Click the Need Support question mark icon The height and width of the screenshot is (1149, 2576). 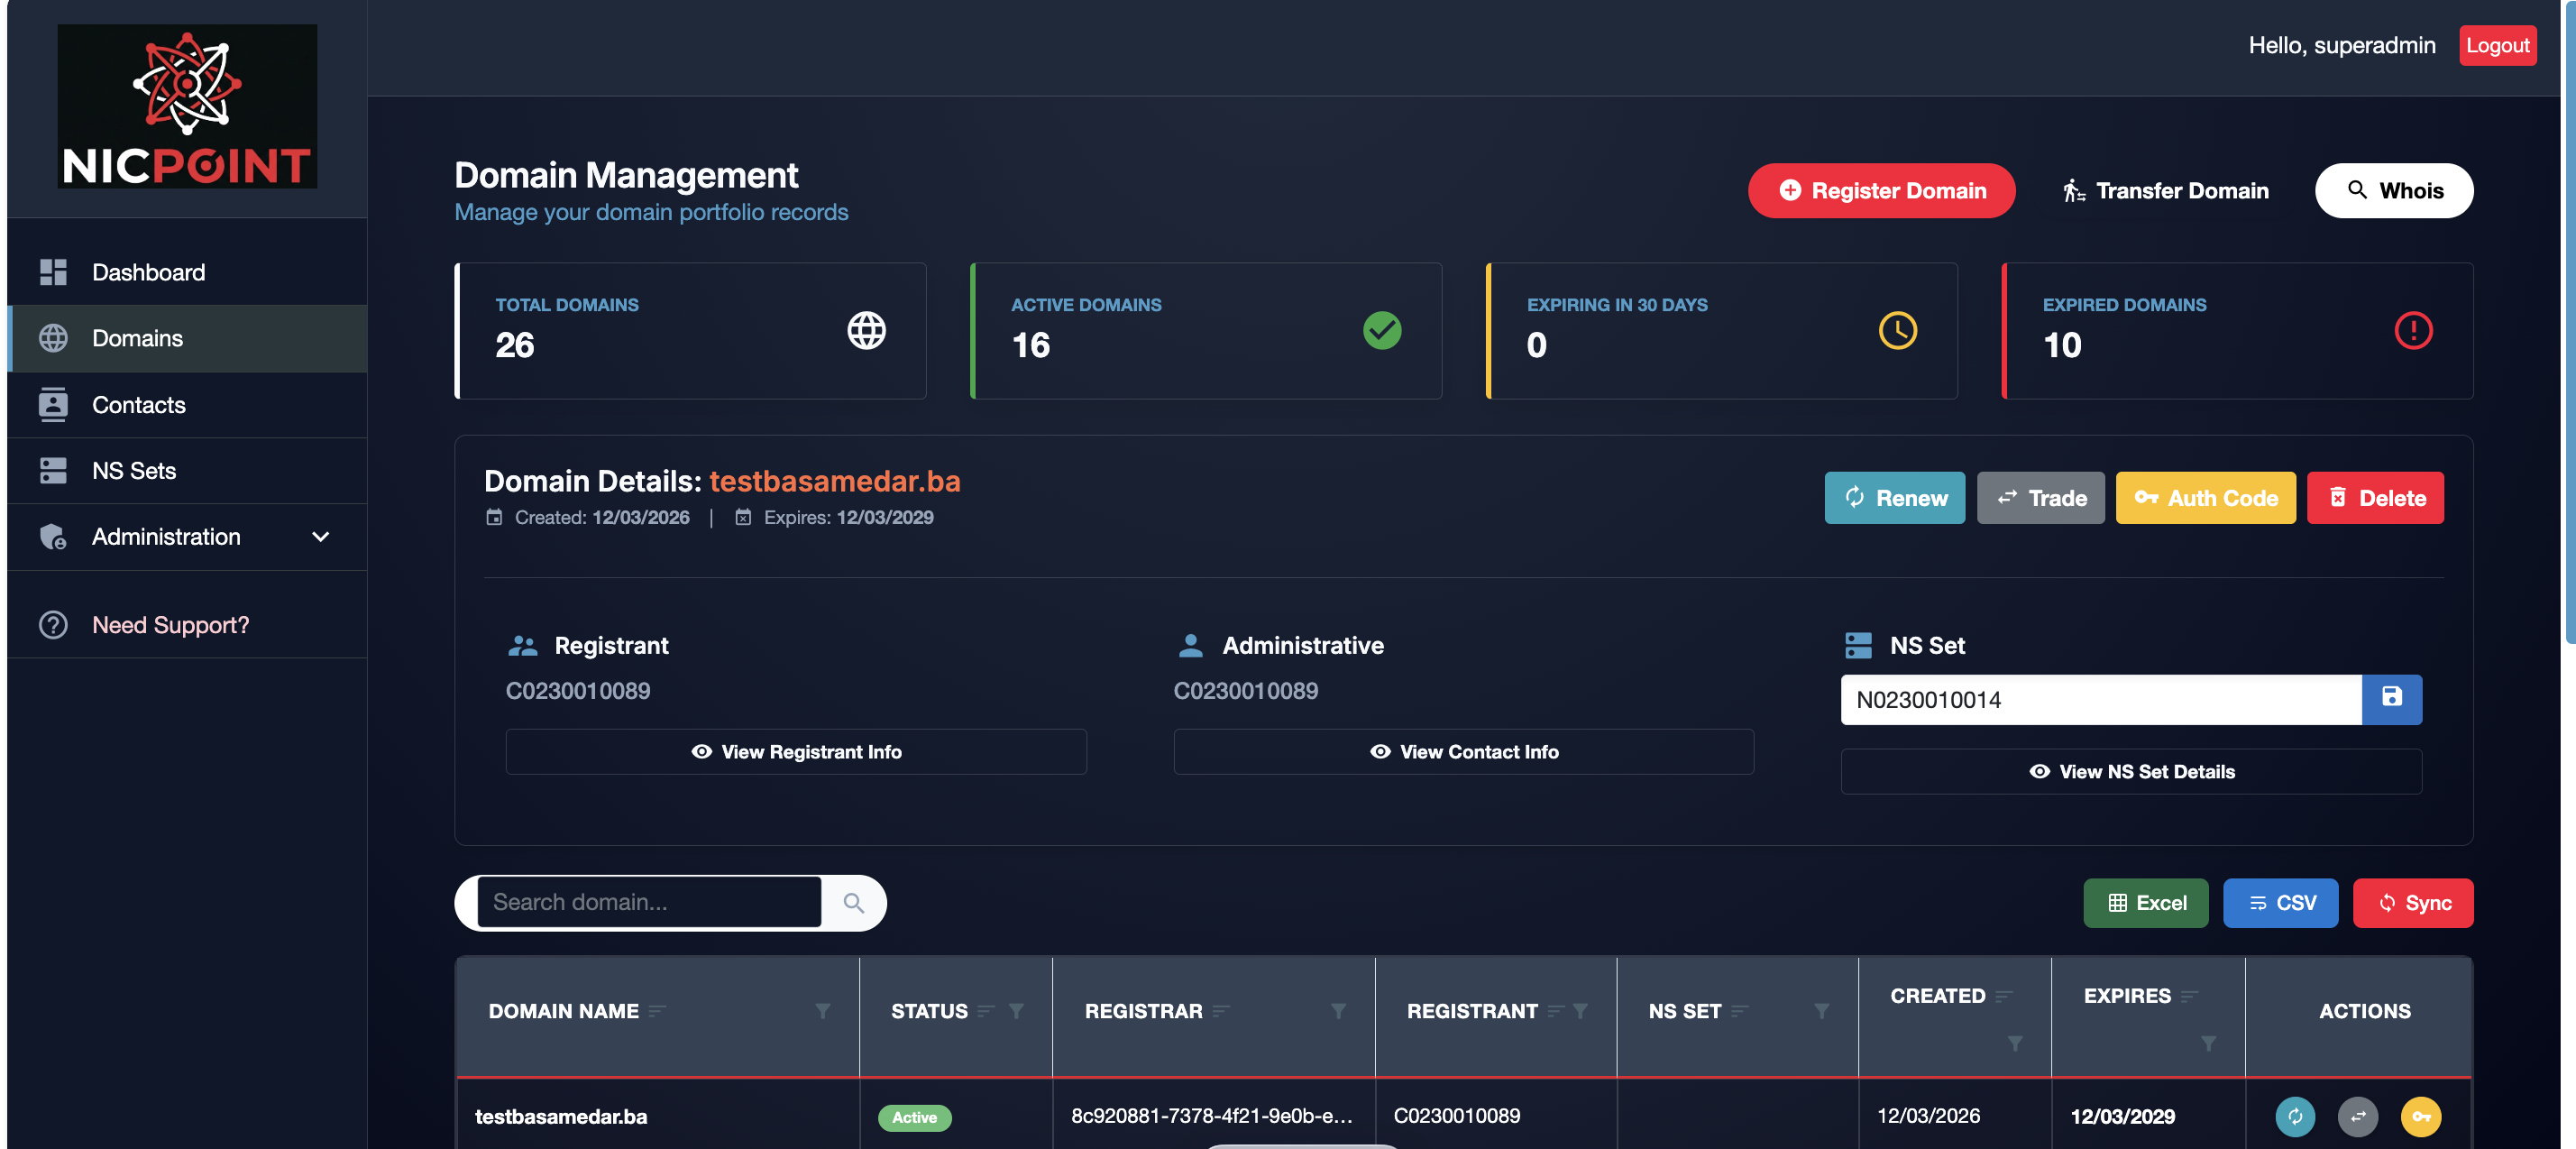53,624
